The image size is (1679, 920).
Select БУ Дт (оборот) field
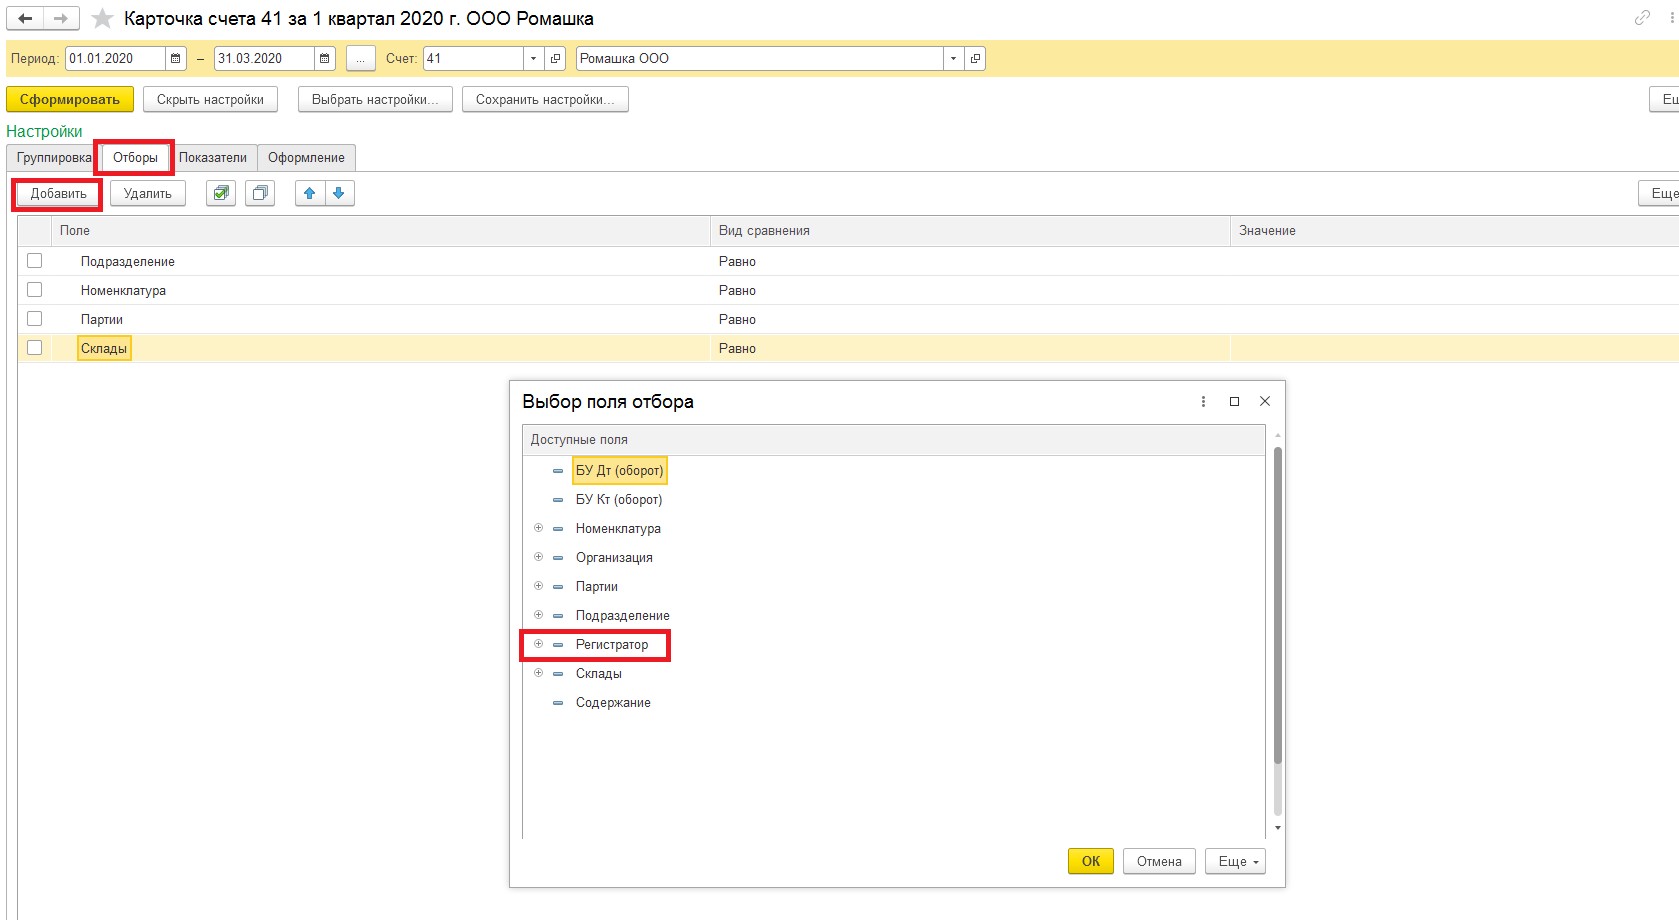[x=619, y=470]
